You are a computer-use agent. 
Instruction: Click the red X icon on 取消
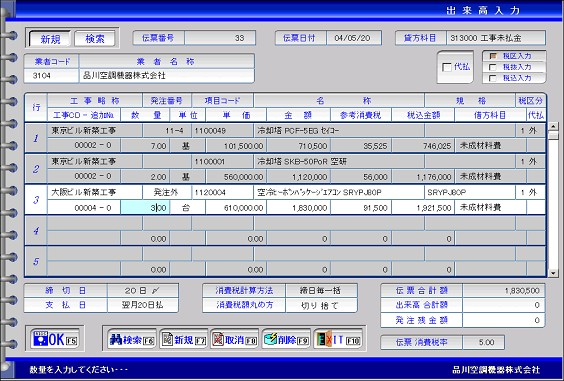218,339
